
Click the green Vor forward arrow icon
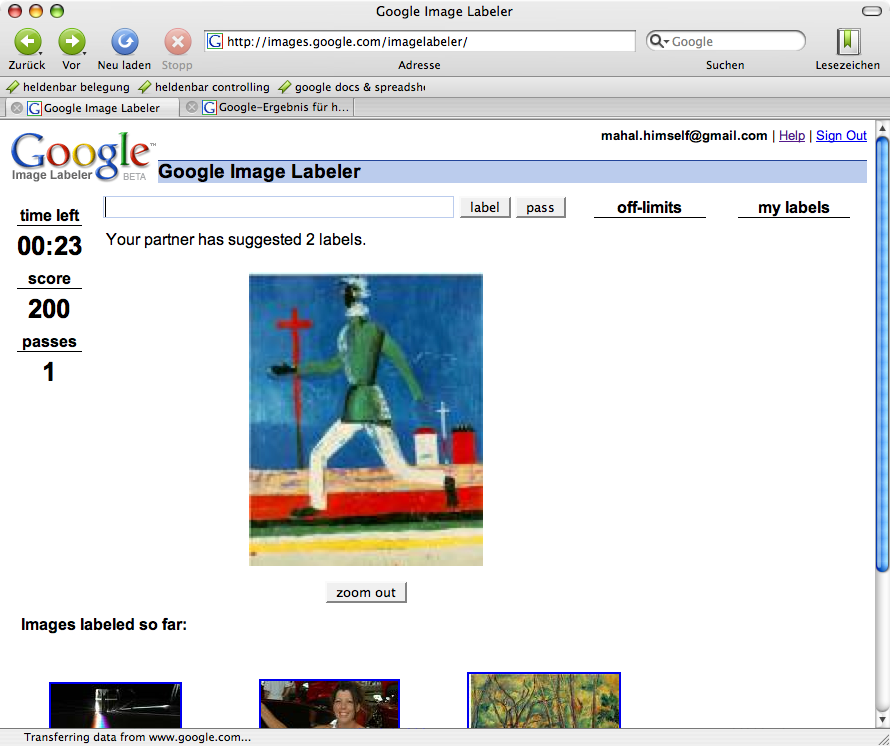(x=71, y=41)
